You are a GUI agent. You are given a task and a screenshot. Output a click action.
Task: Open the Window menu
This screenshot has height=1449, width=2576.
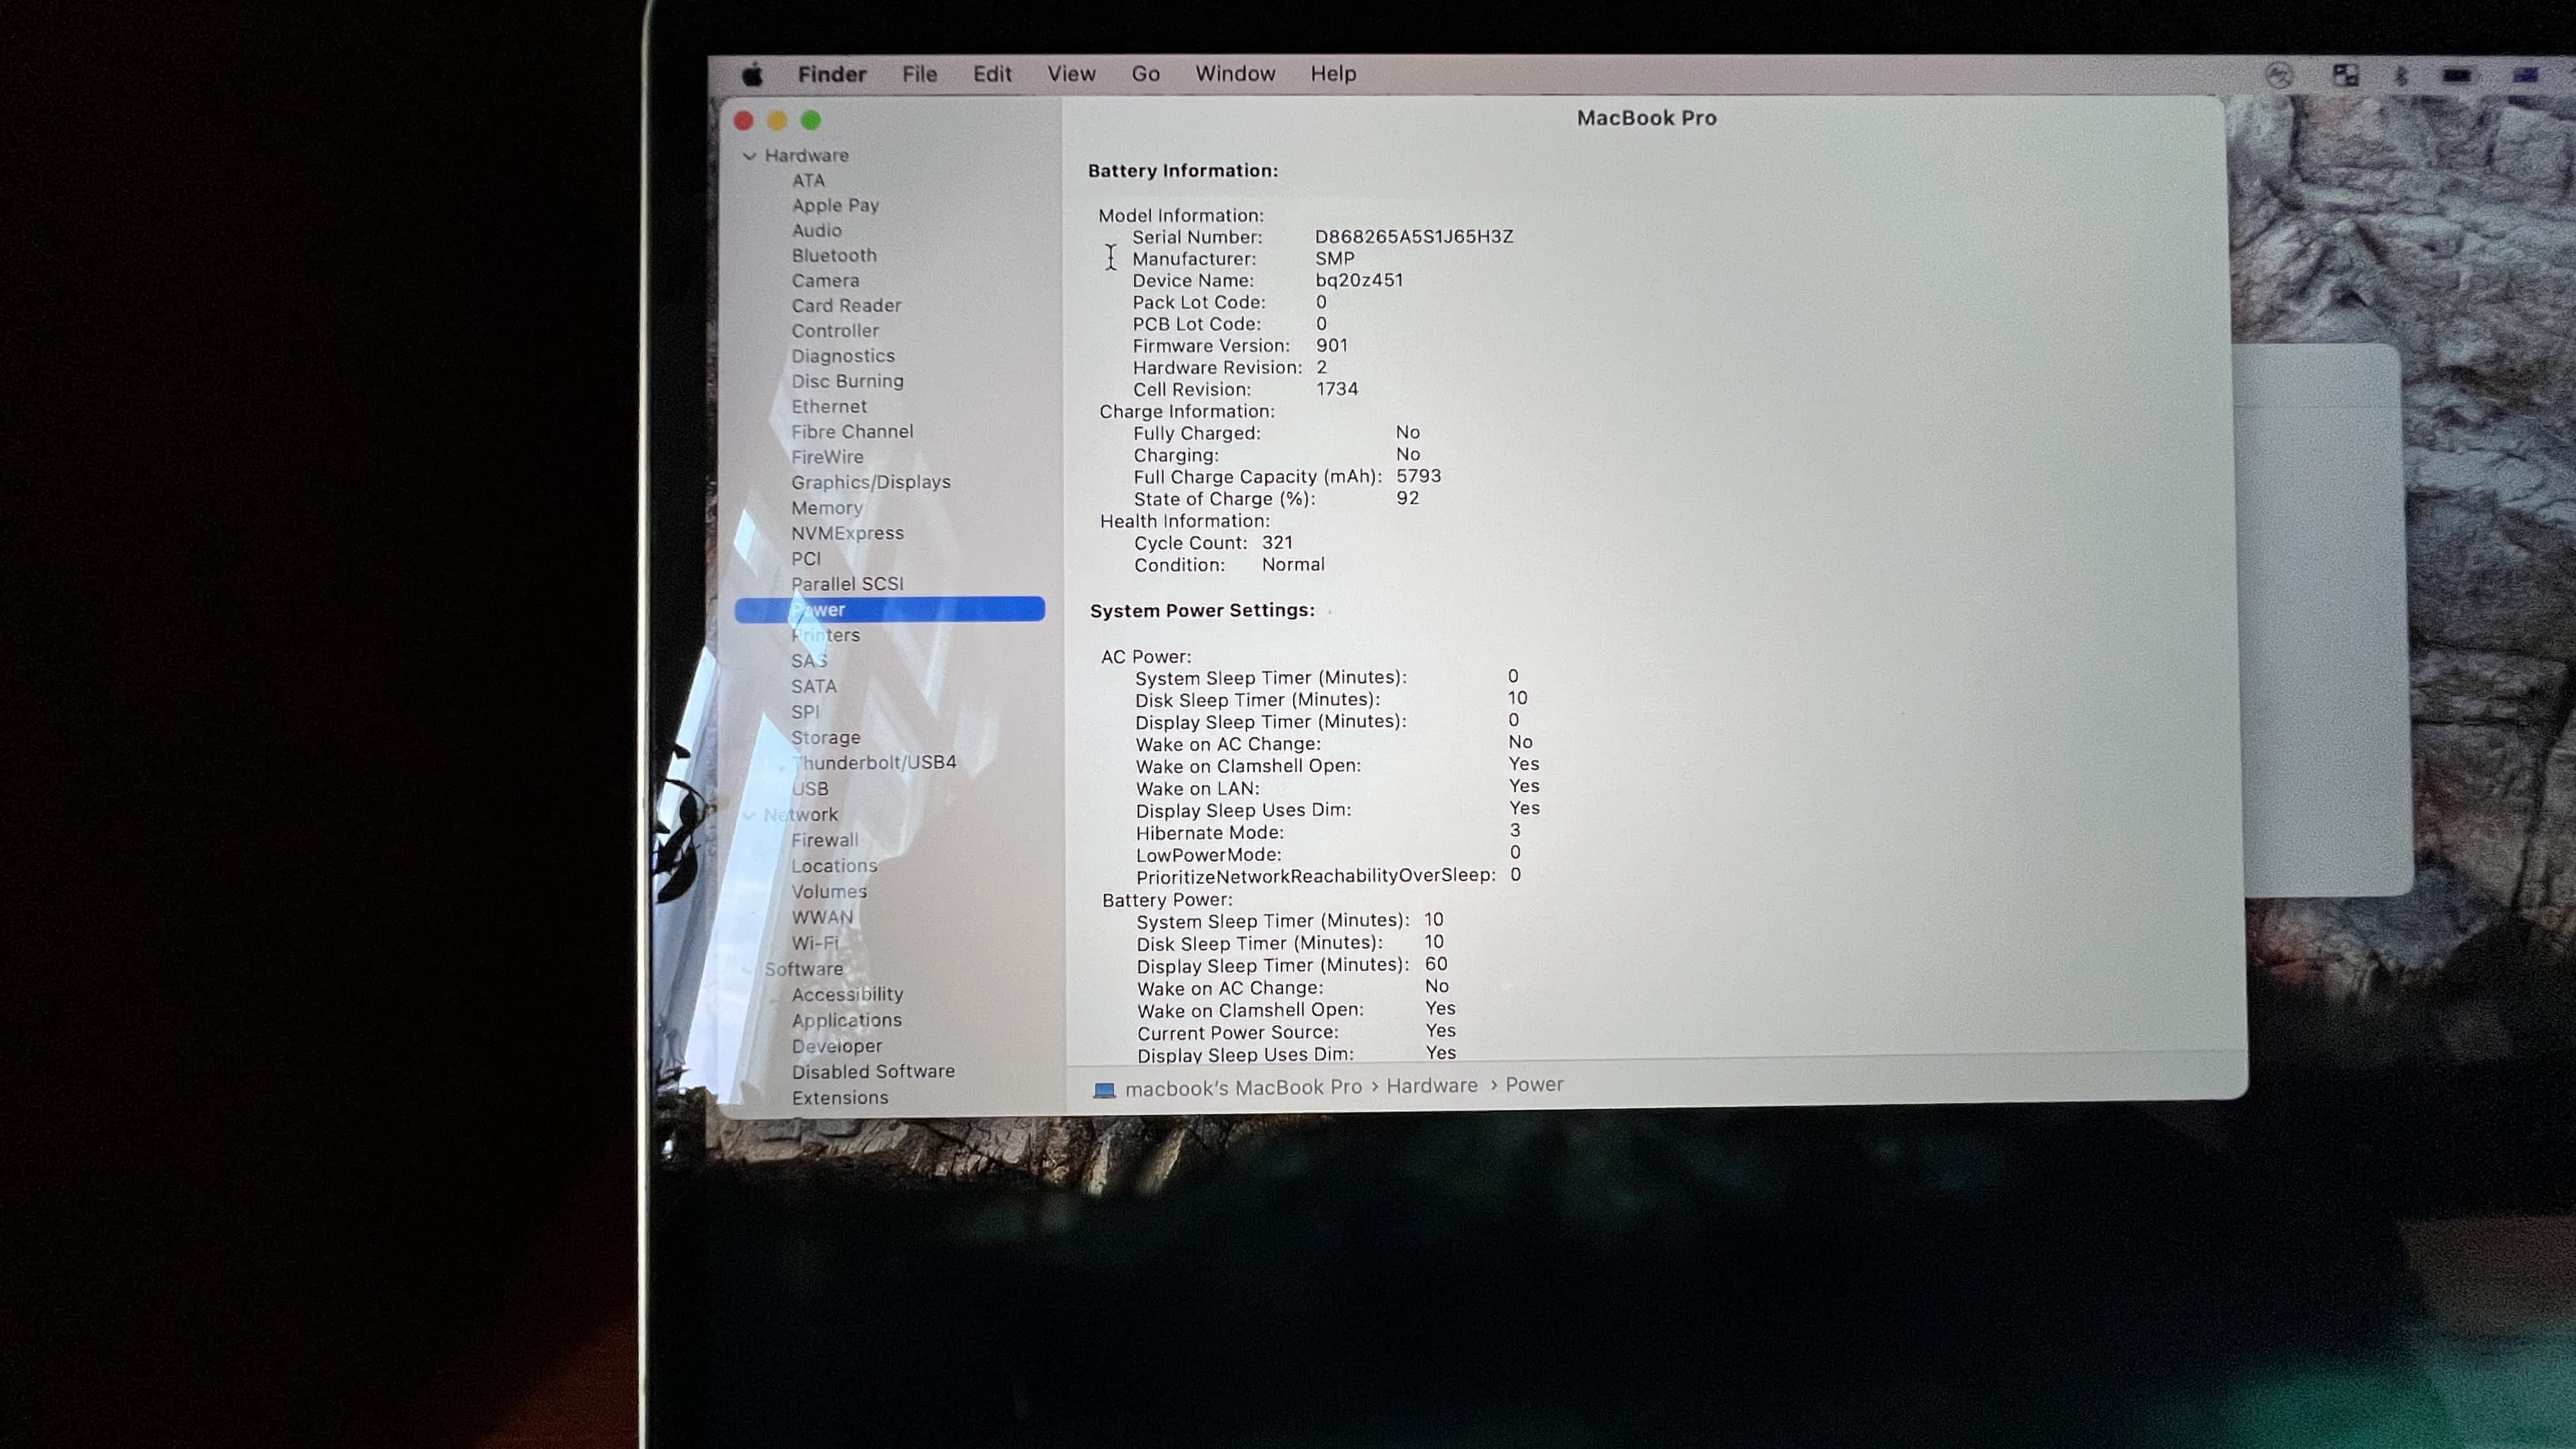click(x=1235, y=74)
